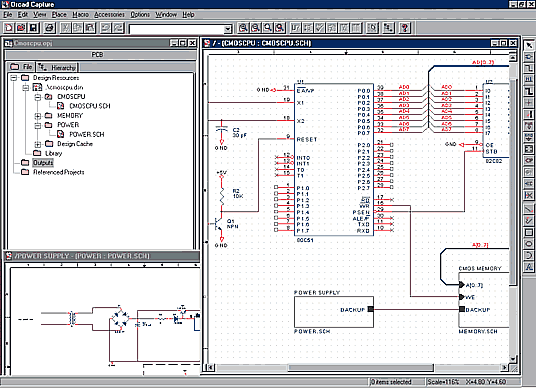Image resolution: width=536 pixels, height=388 pixels.
Task: Click the schematic scroll-down arrow
Action: pyautogui.click(x=513, y=359)
